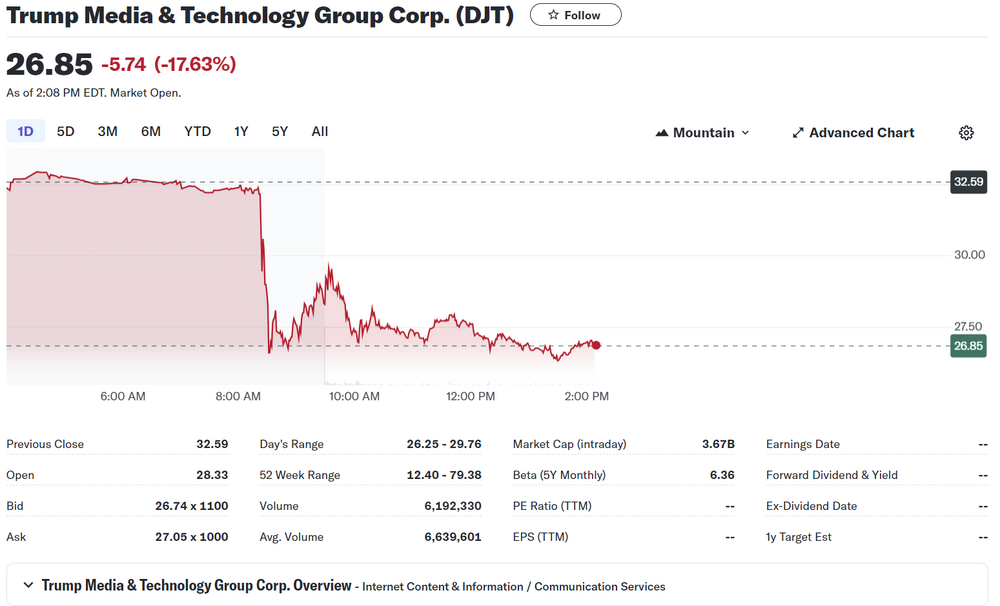Switch chart to 6M range
The width and height of the screenshot is (1000, 606).
click(x=151, y=132)
